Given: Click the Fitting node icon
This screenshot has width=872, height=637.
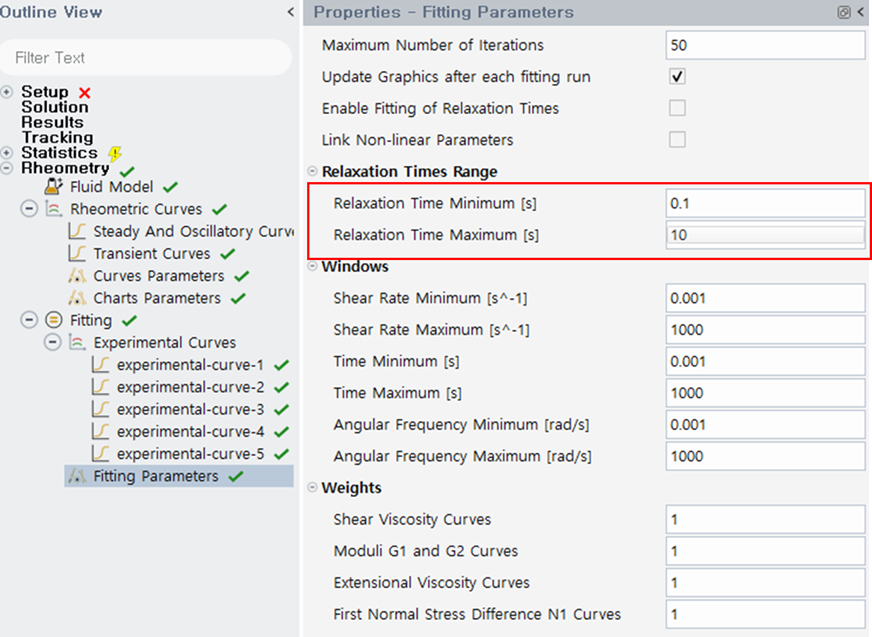Looking at the screenshot, I should coord(54,320).
